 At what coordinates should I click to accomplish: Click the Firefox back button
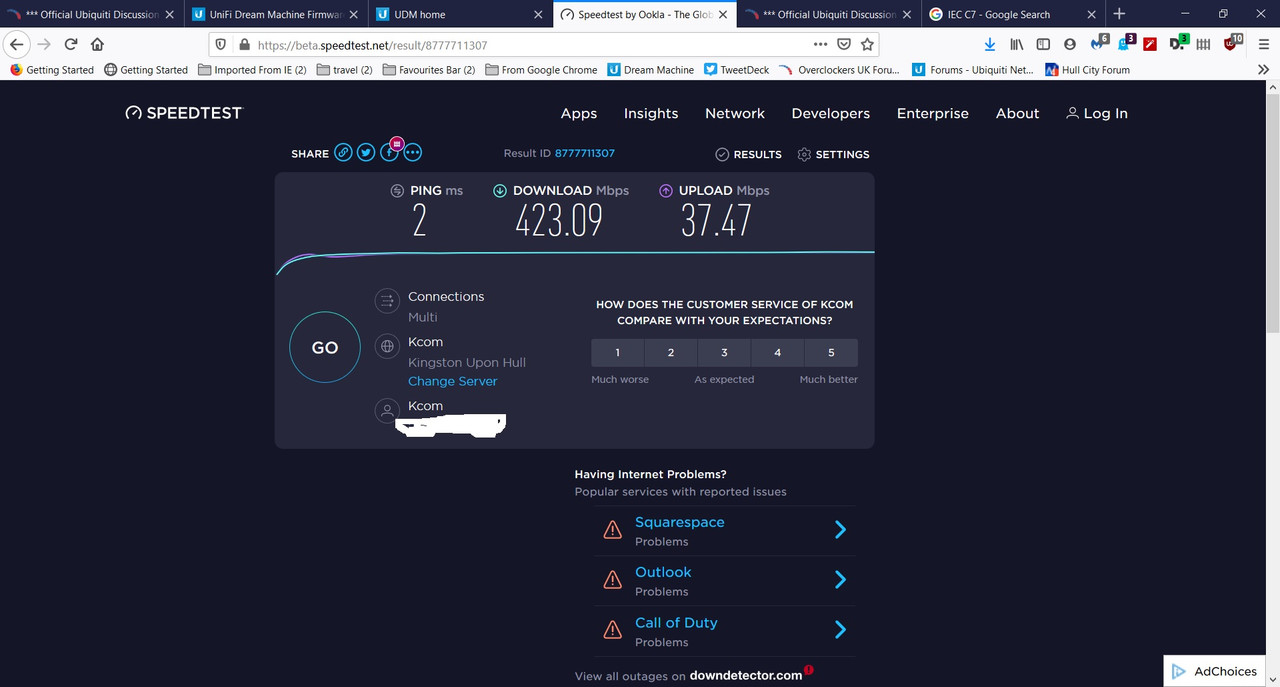point(17,44)
